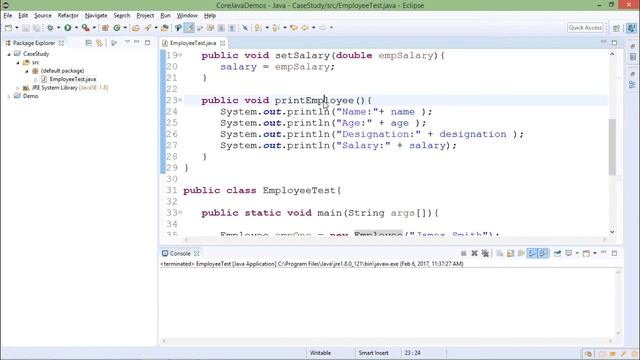Open the Back navigation history dropdown
The image size is (640, 360).
click(313, 28)
